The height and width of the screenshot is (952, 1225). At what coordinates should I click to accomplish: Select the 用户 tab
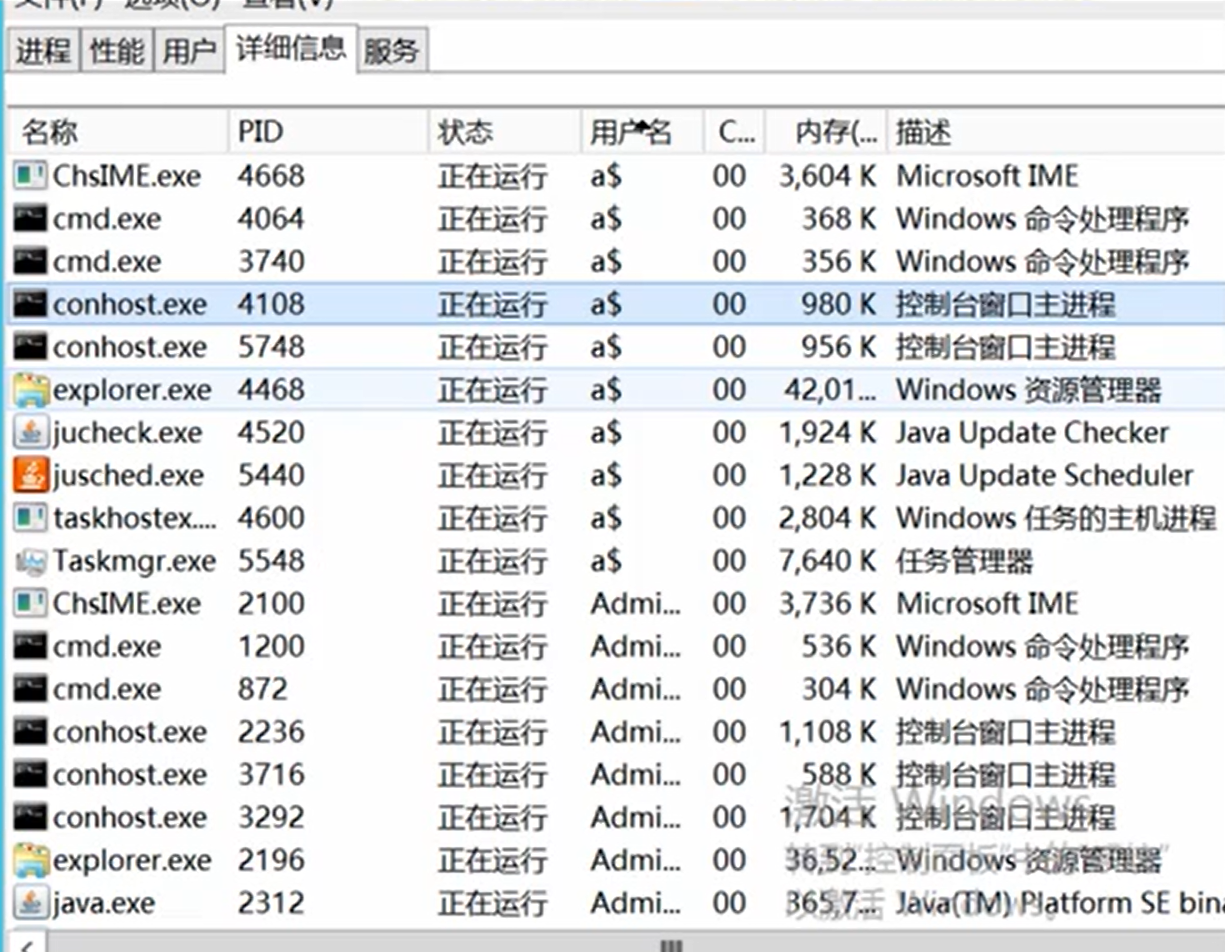pyautogui.click(x=190, y=50)
